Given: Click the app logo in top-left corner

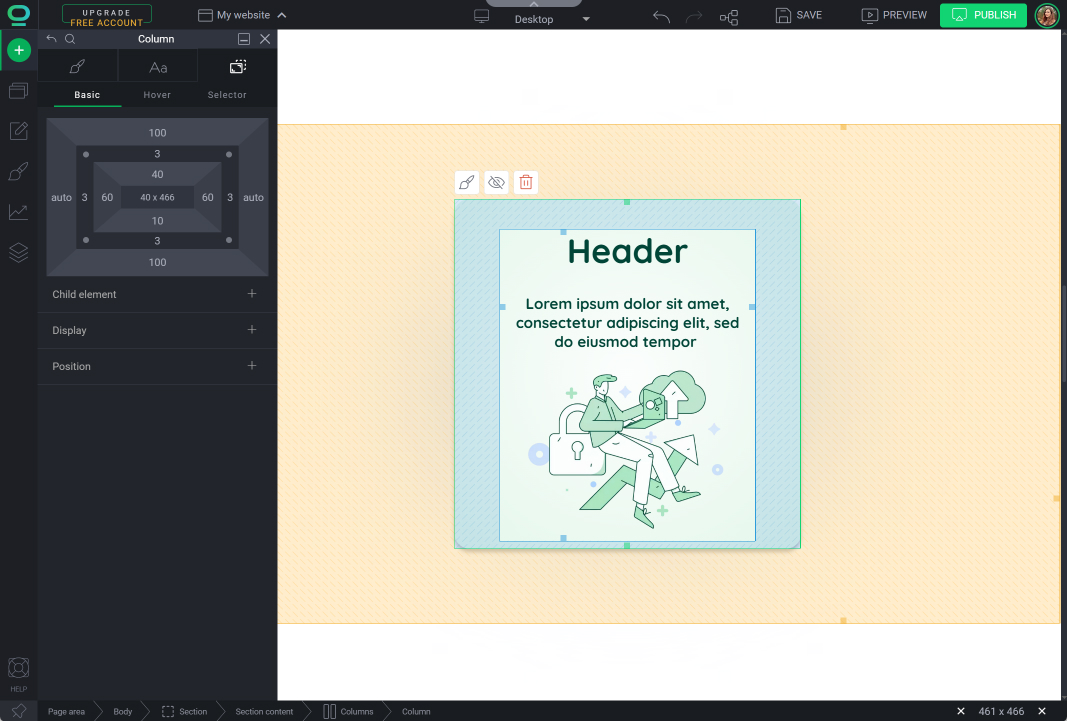Looking at the screenshot, I should point(19,14).
